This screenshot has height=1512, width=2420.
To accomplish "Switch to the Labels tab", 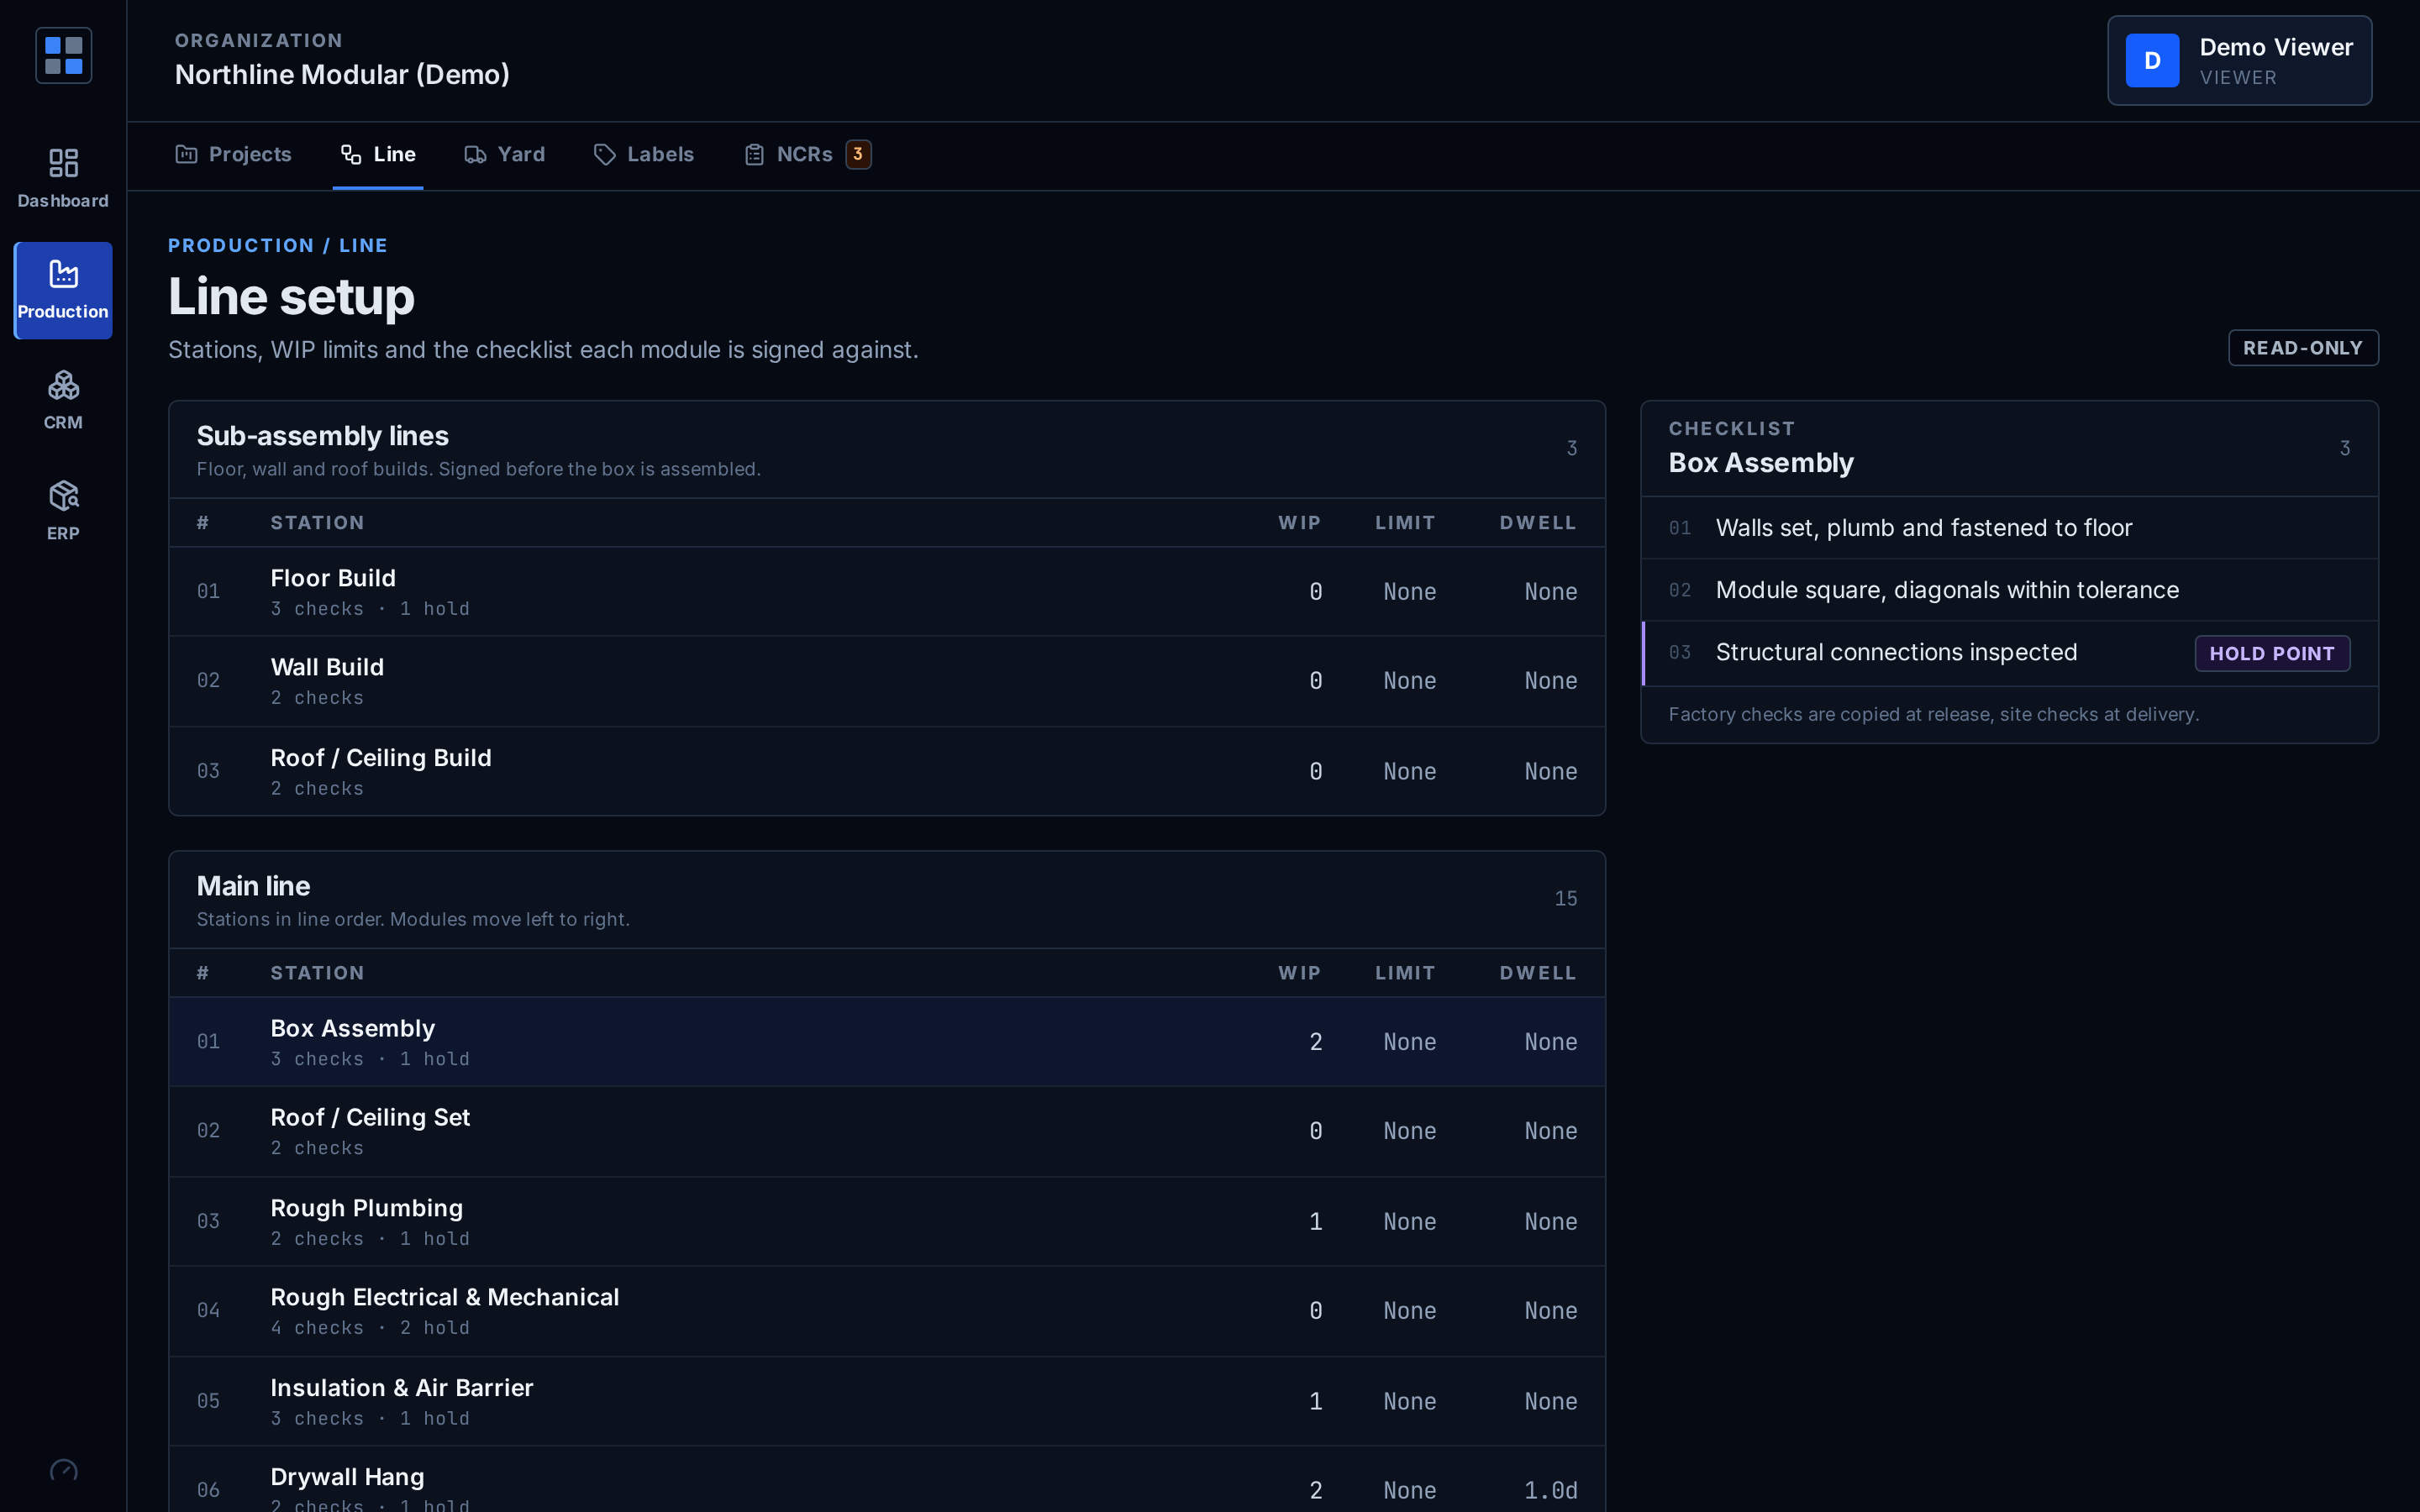I will coord(643,154).
